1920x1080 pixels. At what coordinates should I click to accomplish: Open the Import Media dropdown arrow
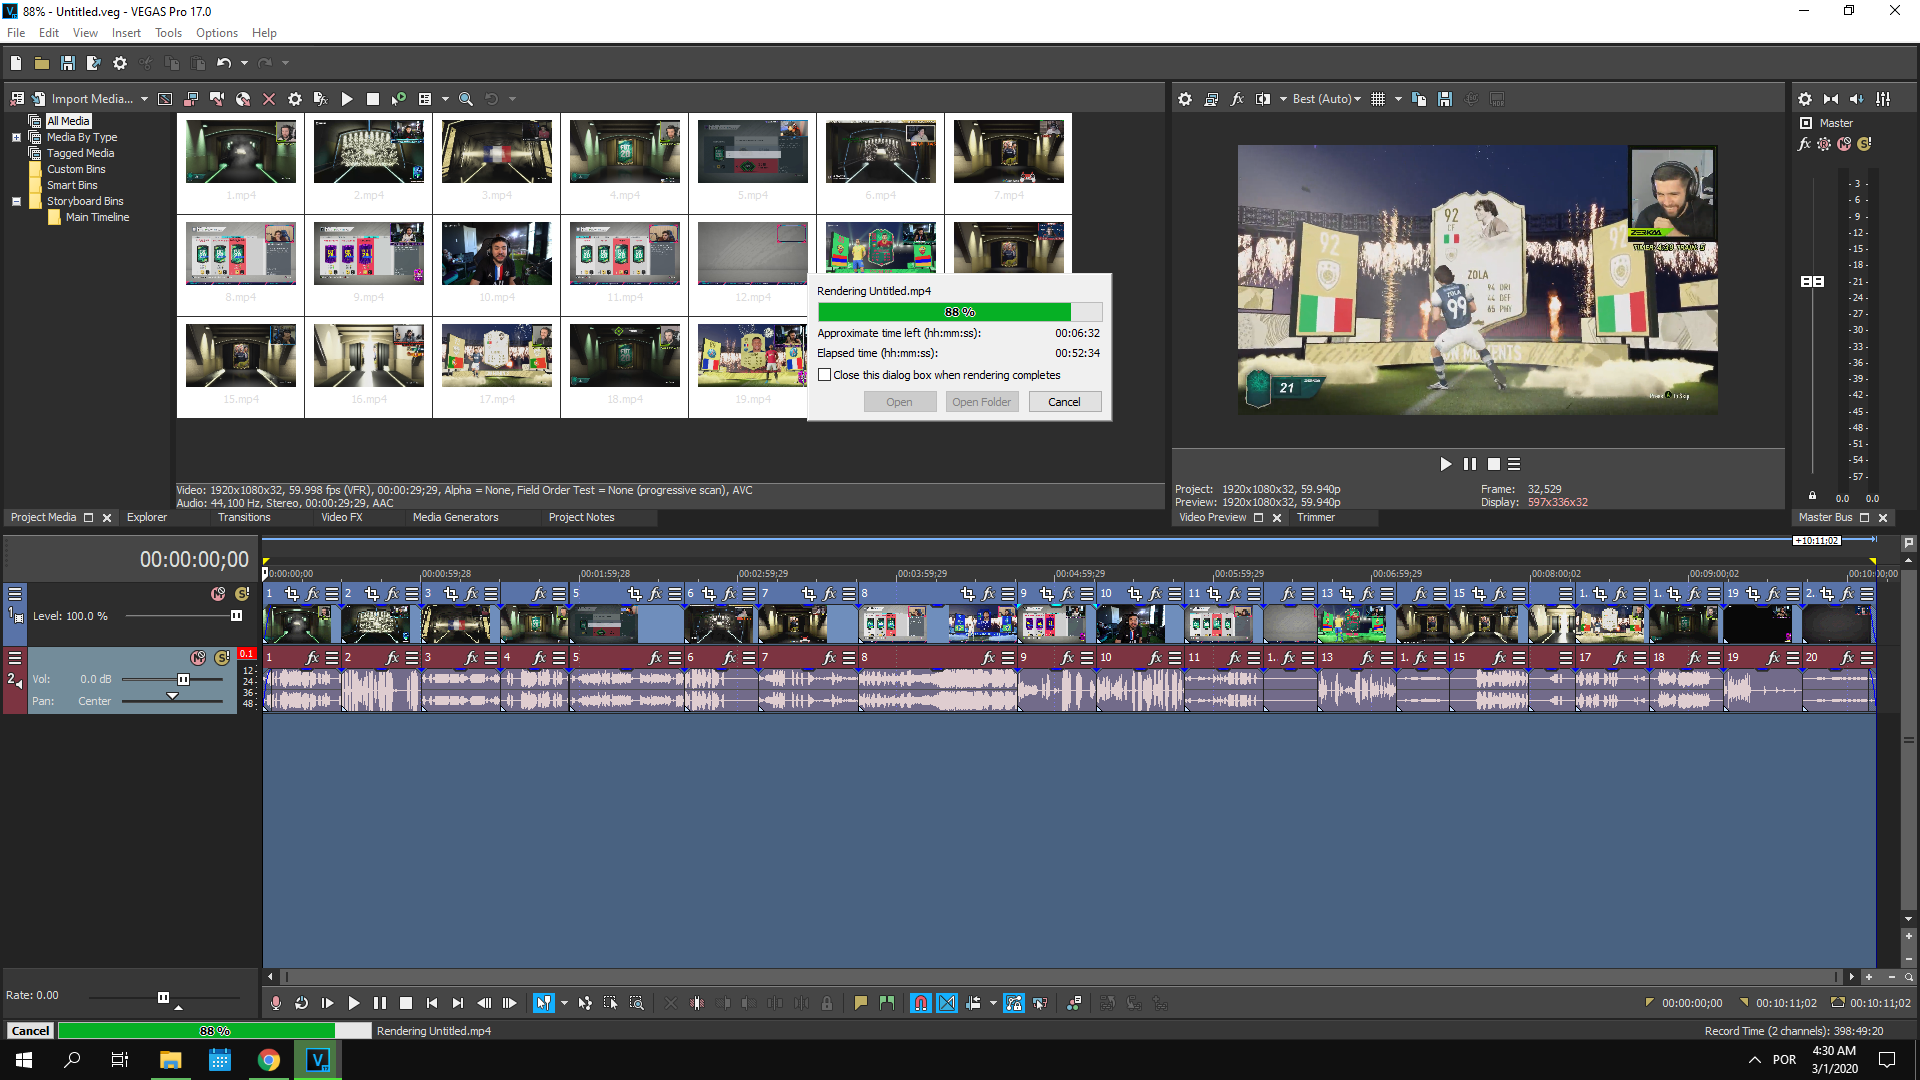[x=144, y=99]
